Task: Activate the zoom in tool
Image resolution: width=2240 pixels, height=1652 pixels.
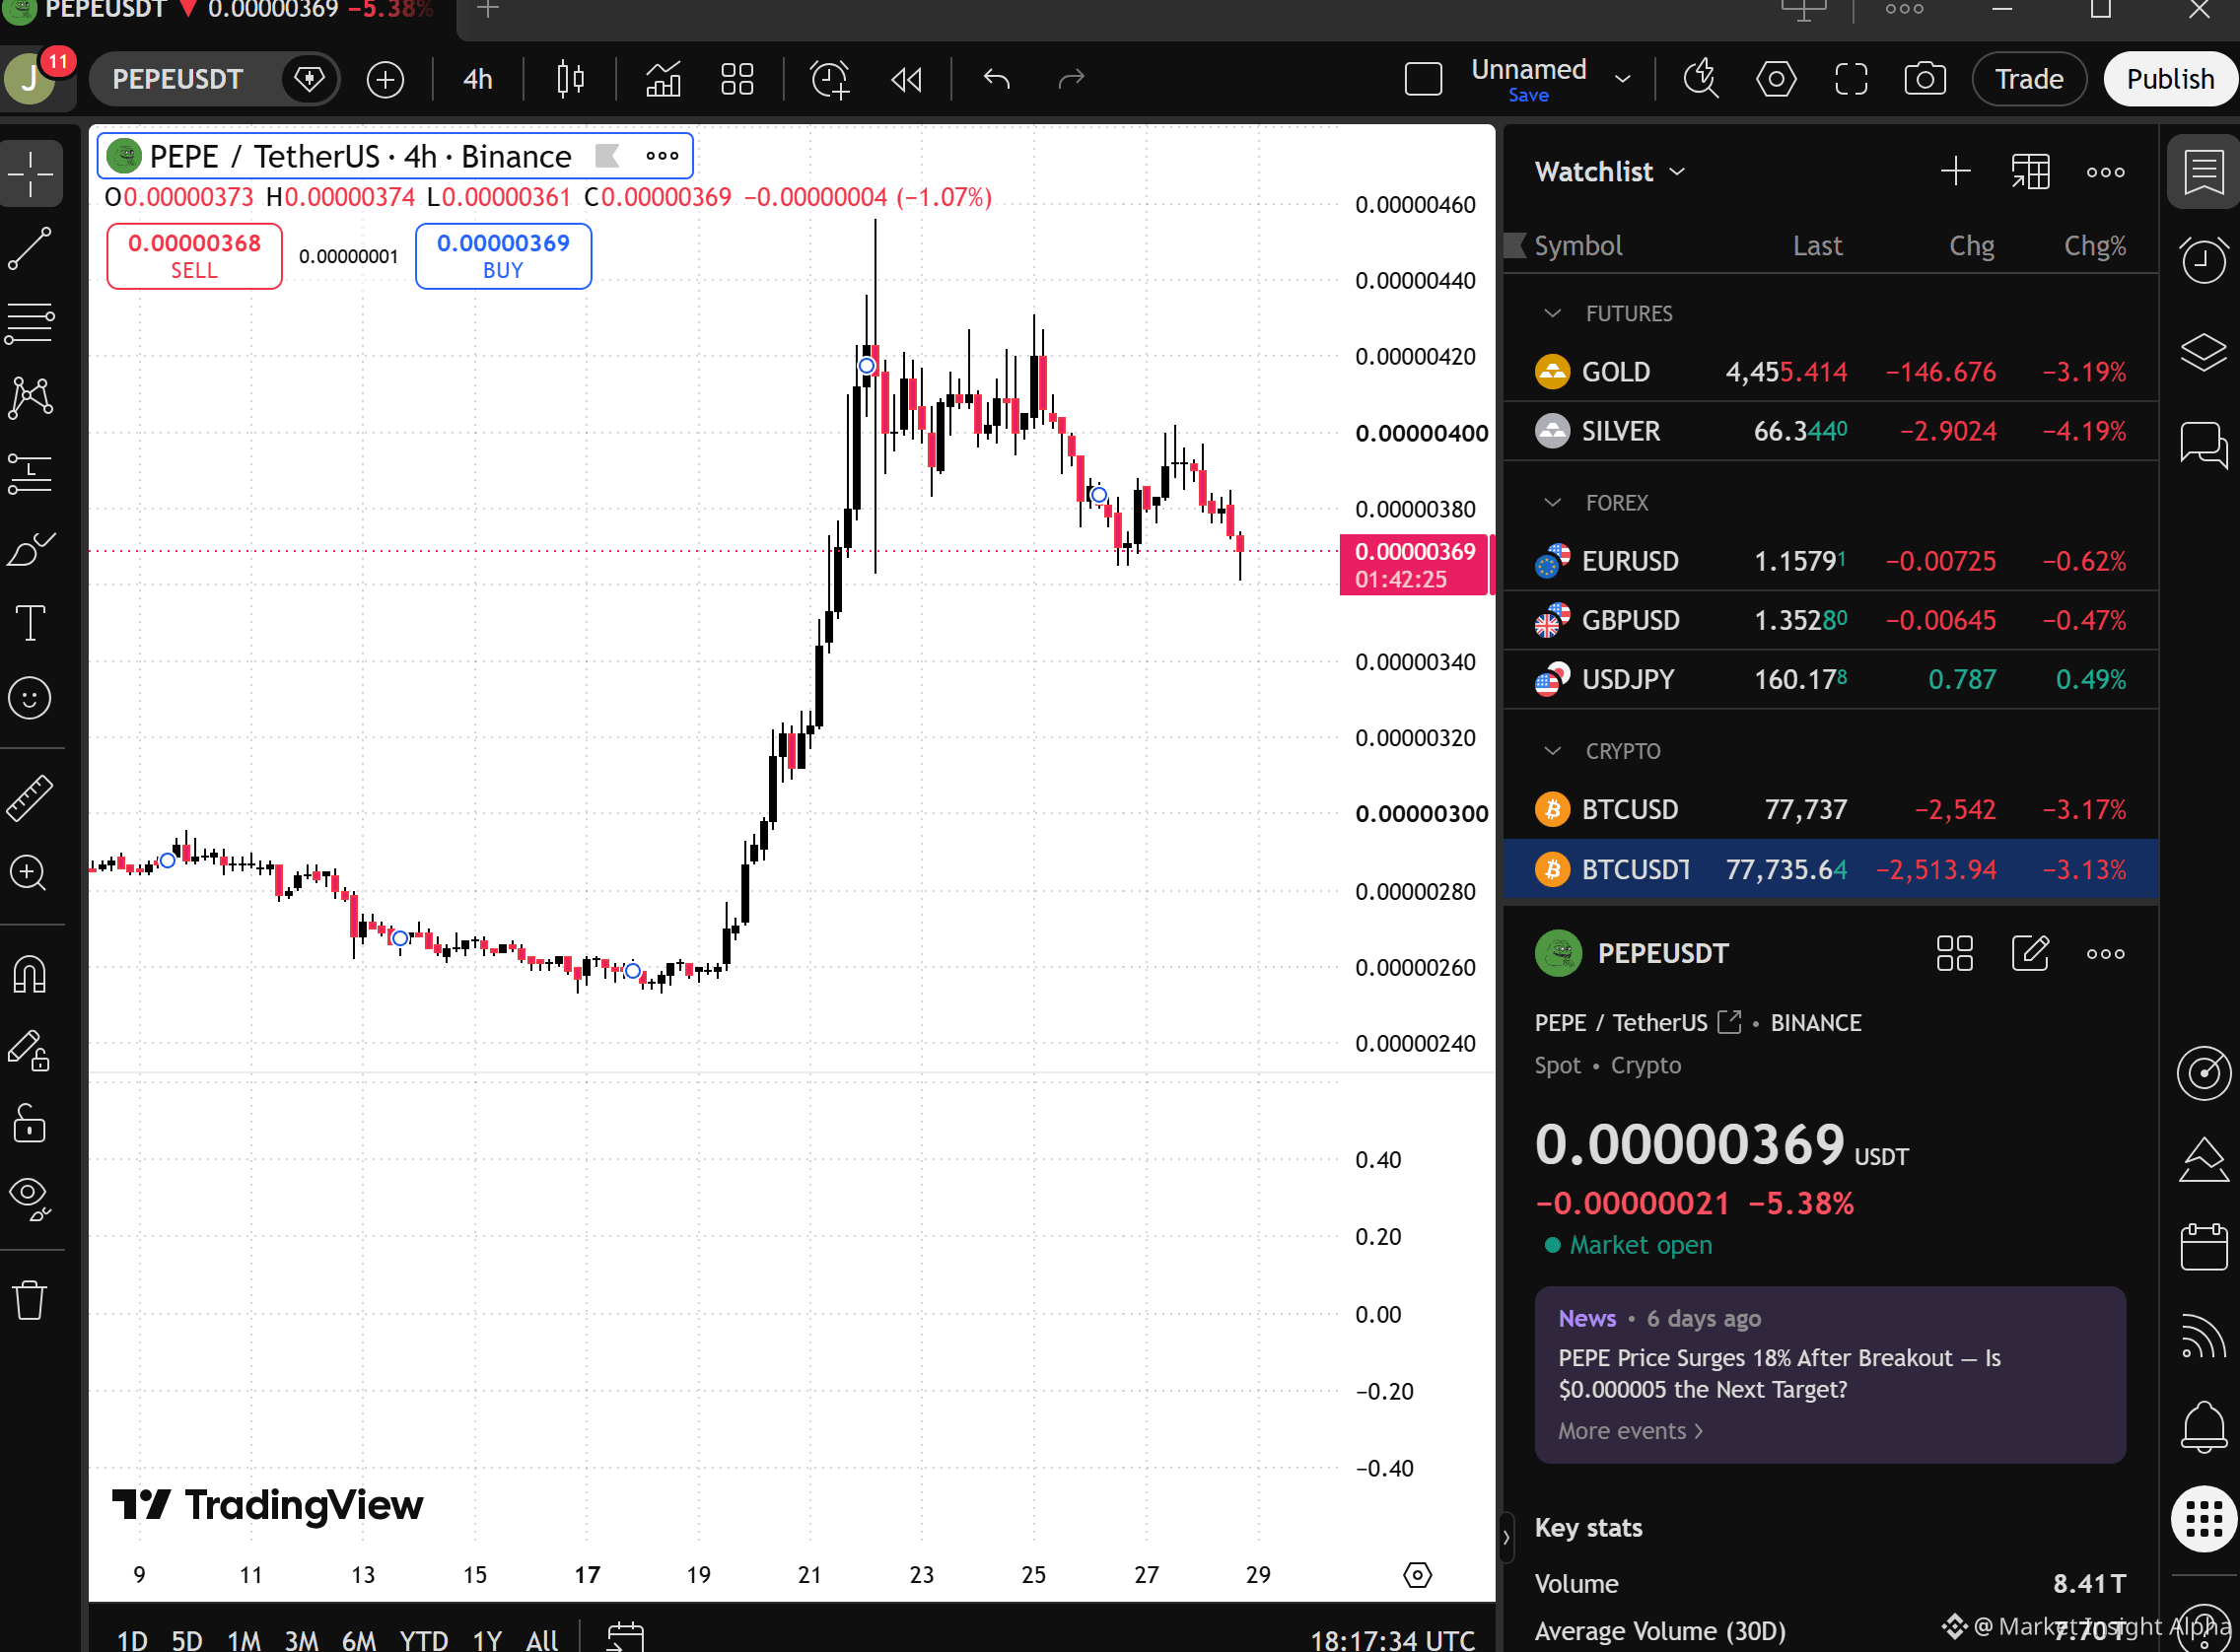Action: pyautogui.click(x=30, y=873)
